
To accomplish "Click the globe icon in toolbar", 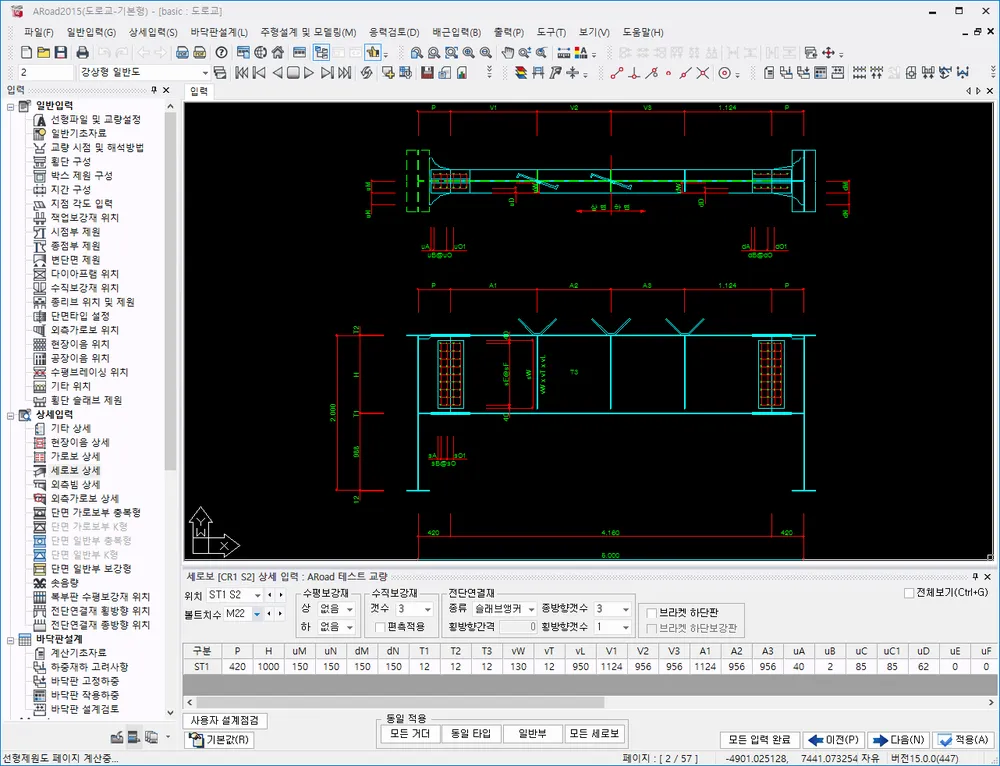I will pos(260,52).
